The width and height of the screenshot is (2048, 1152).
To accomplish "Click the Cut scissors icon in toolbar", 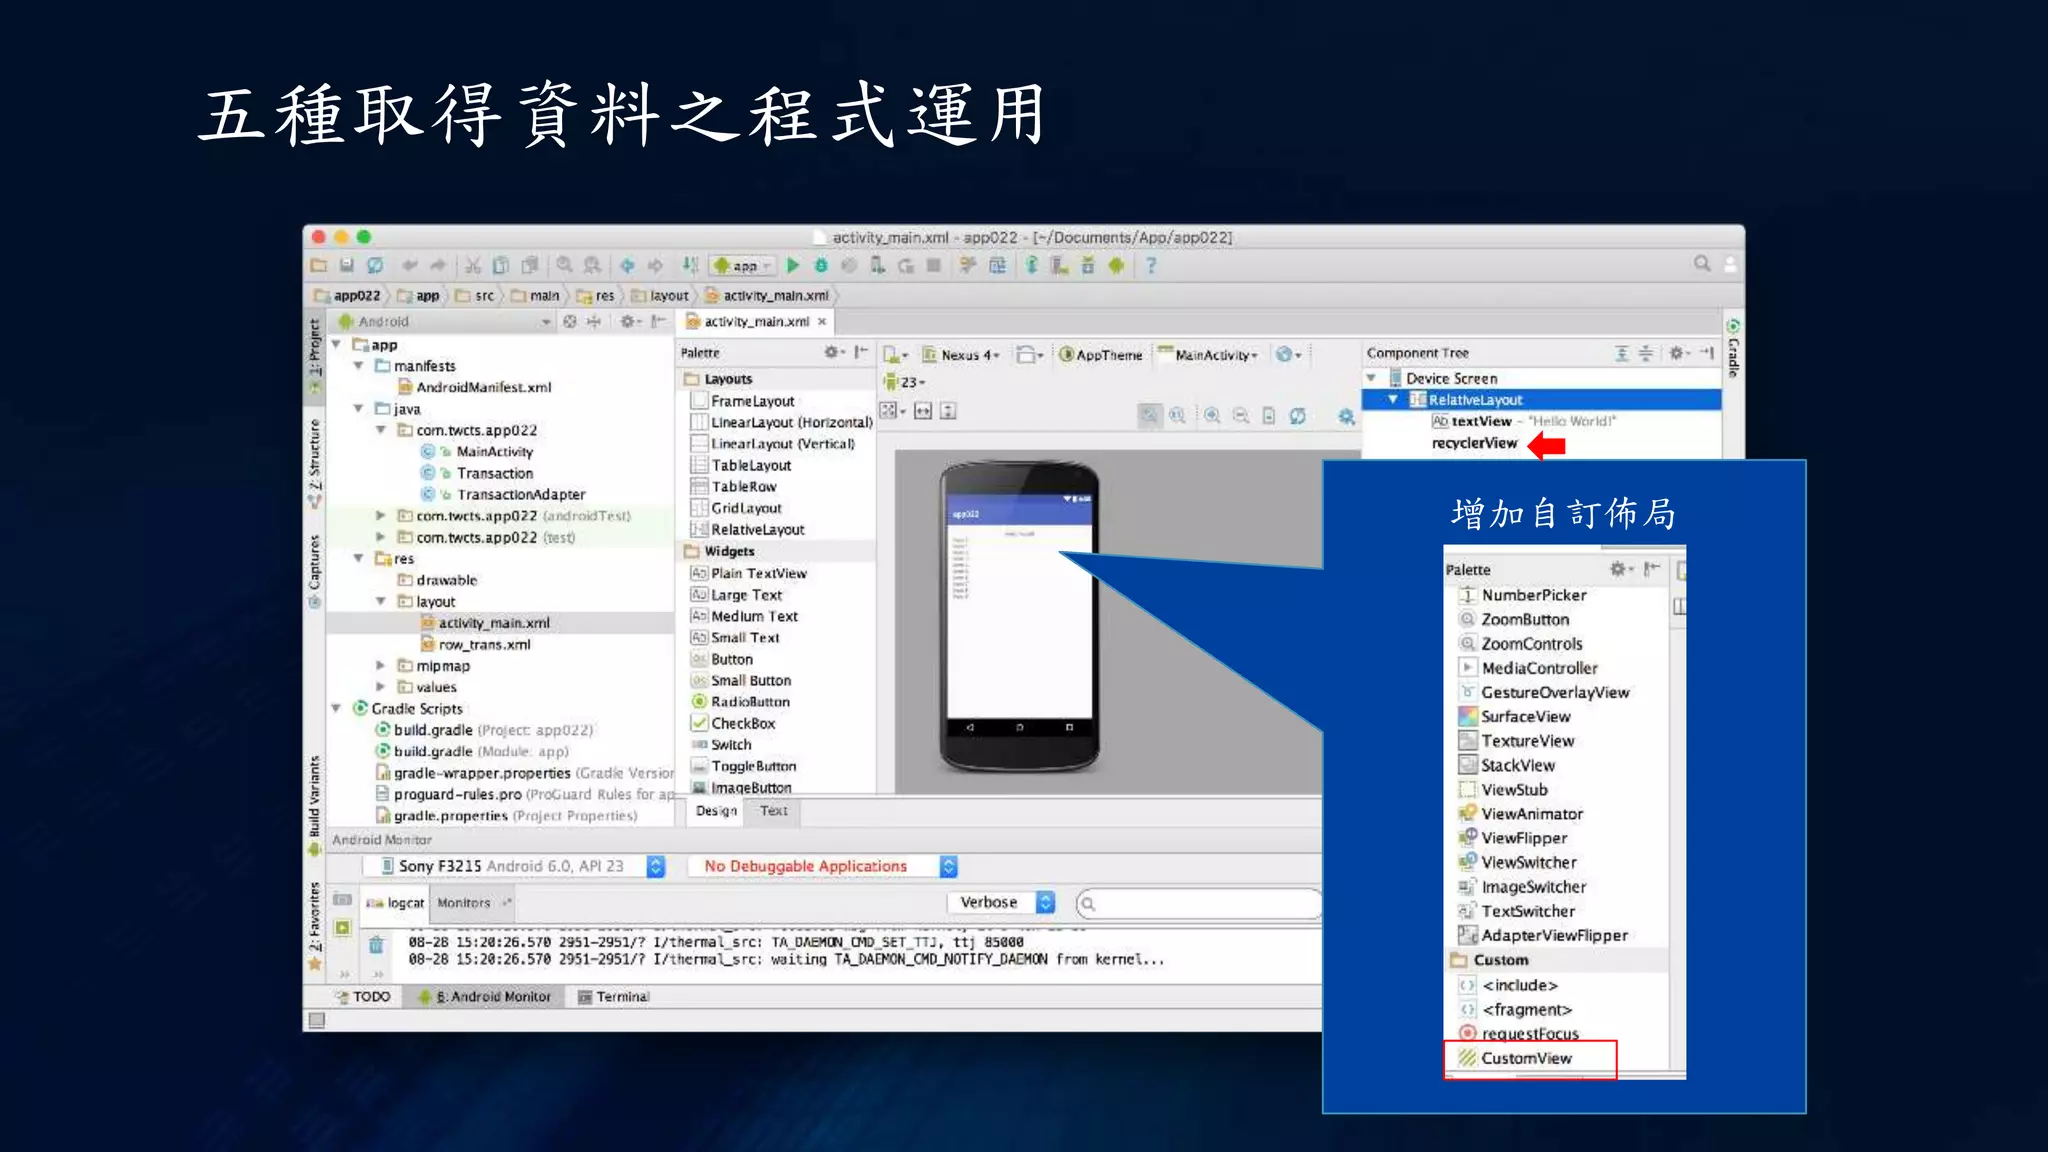I will tap(473, 266).
